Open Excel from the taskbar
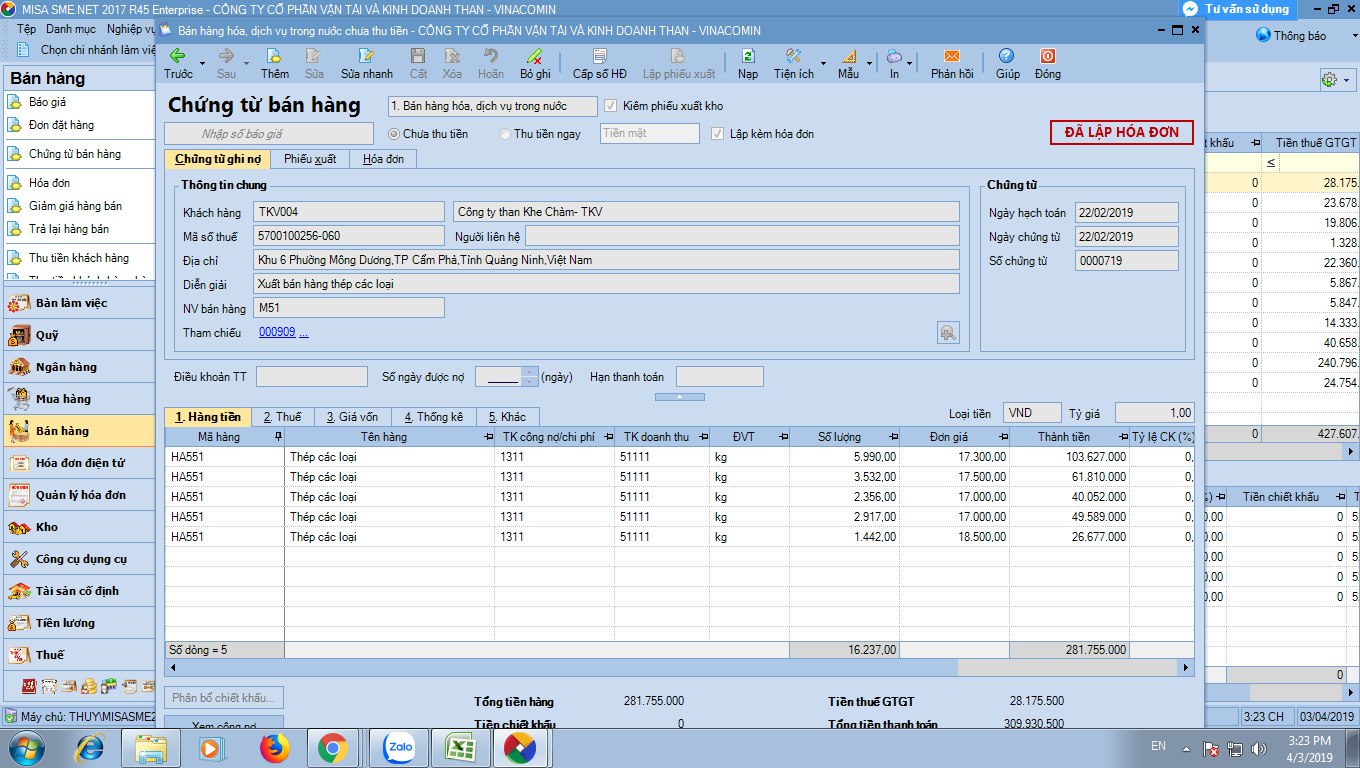The height and width of the screenshot is (768, 1360). click(x=459, y=746)
